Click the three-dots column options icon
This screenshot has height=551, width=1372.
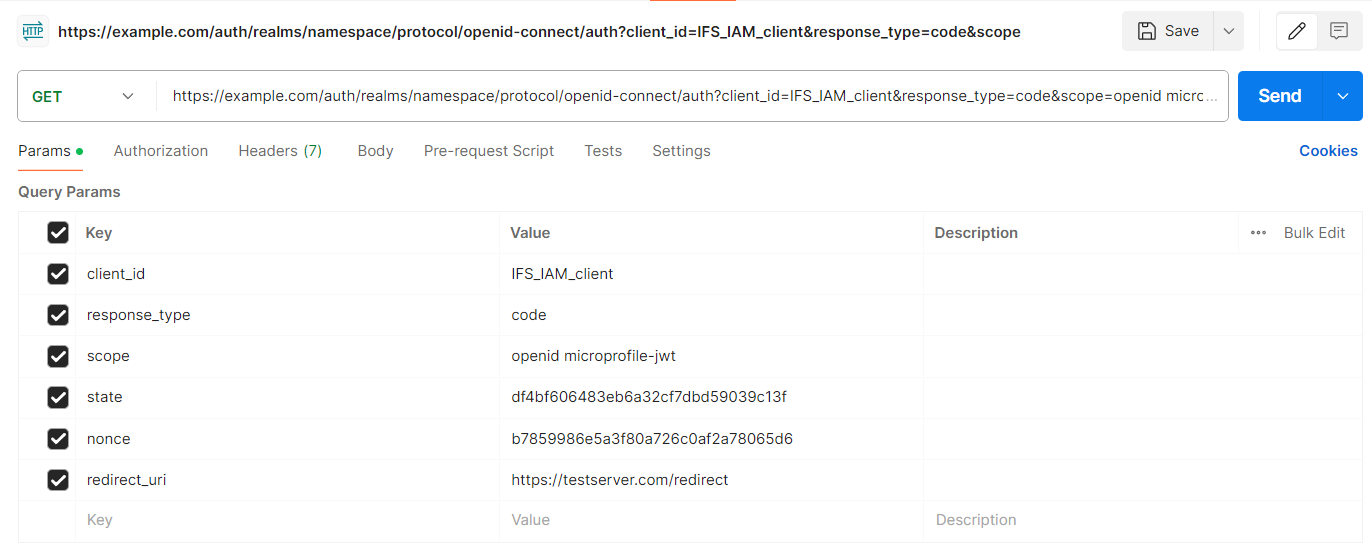[1258, 233]
